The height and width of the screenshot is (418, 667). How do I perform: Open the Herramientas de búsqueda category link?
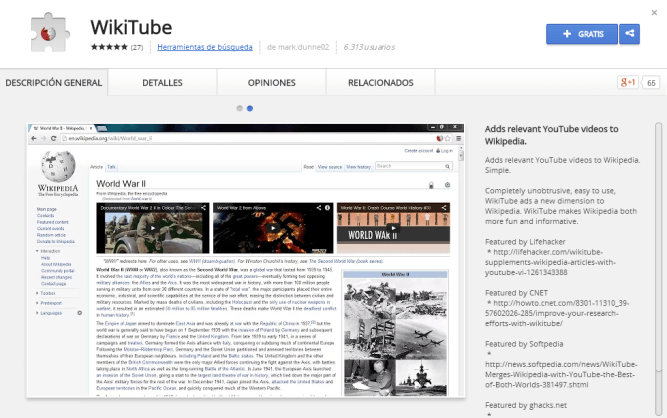(205, 47)
